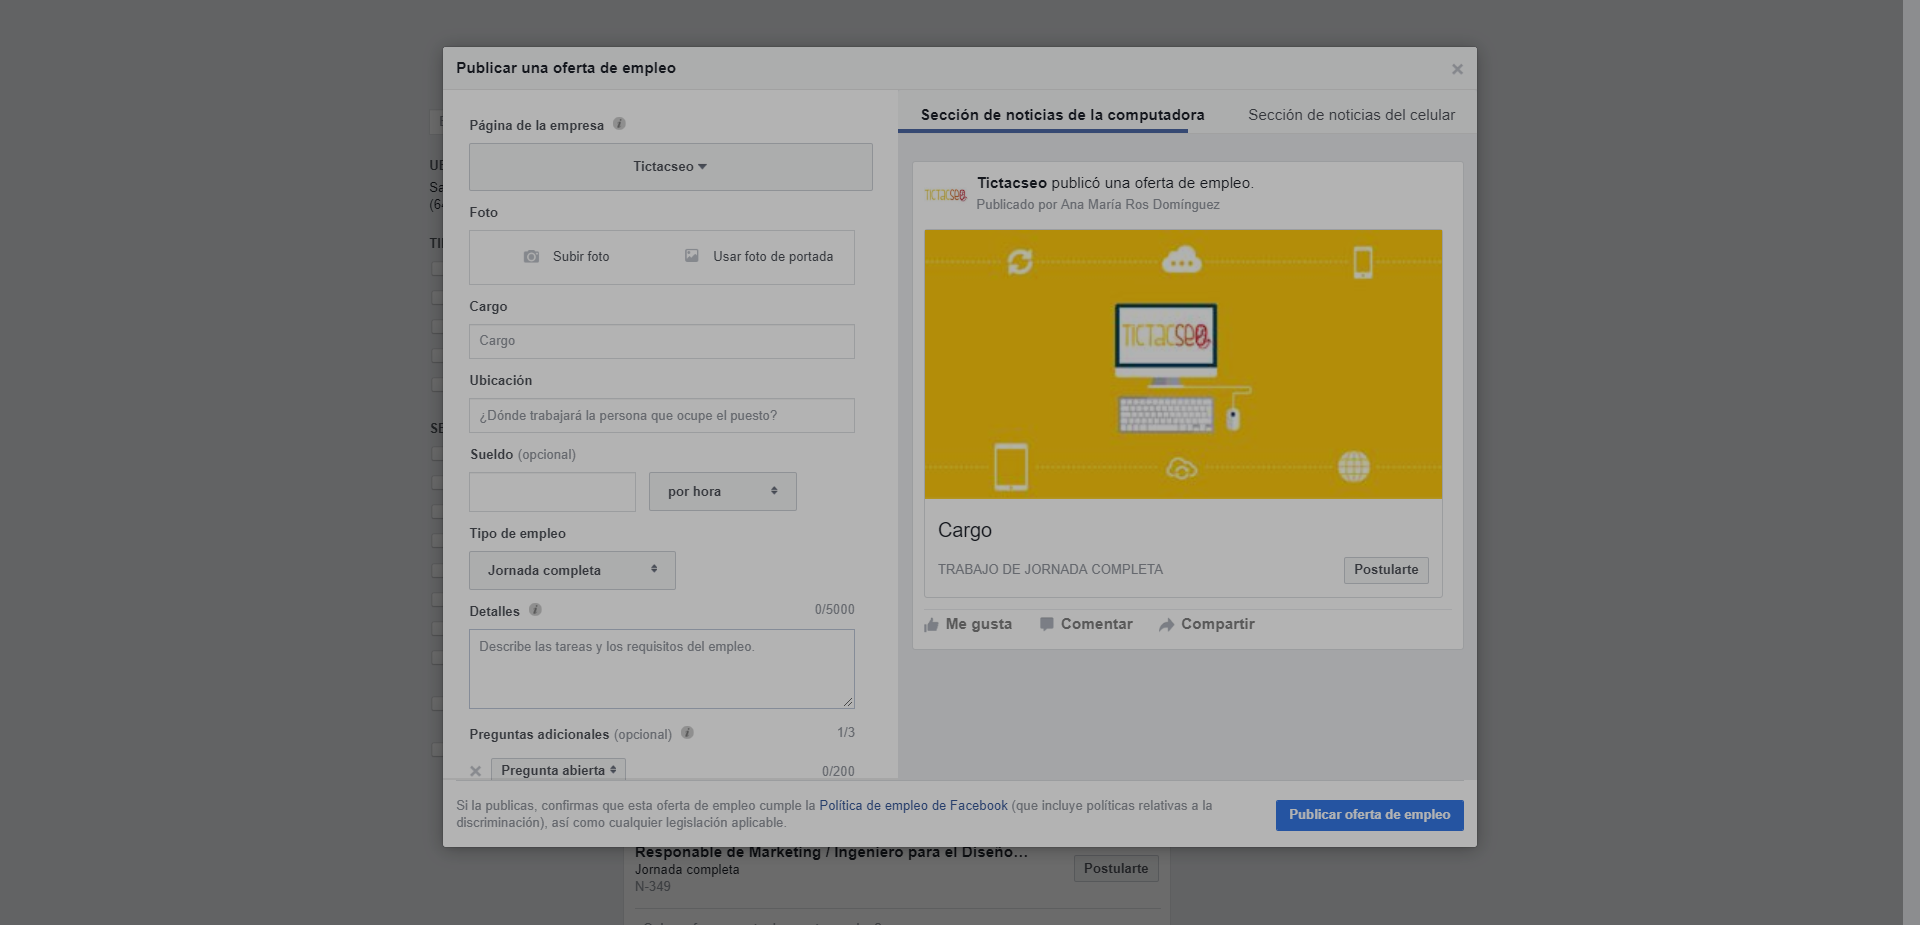The image size is (1920, 925).
Task: Click the picture icon for Usar foto de portada
Action: (691, 256)
